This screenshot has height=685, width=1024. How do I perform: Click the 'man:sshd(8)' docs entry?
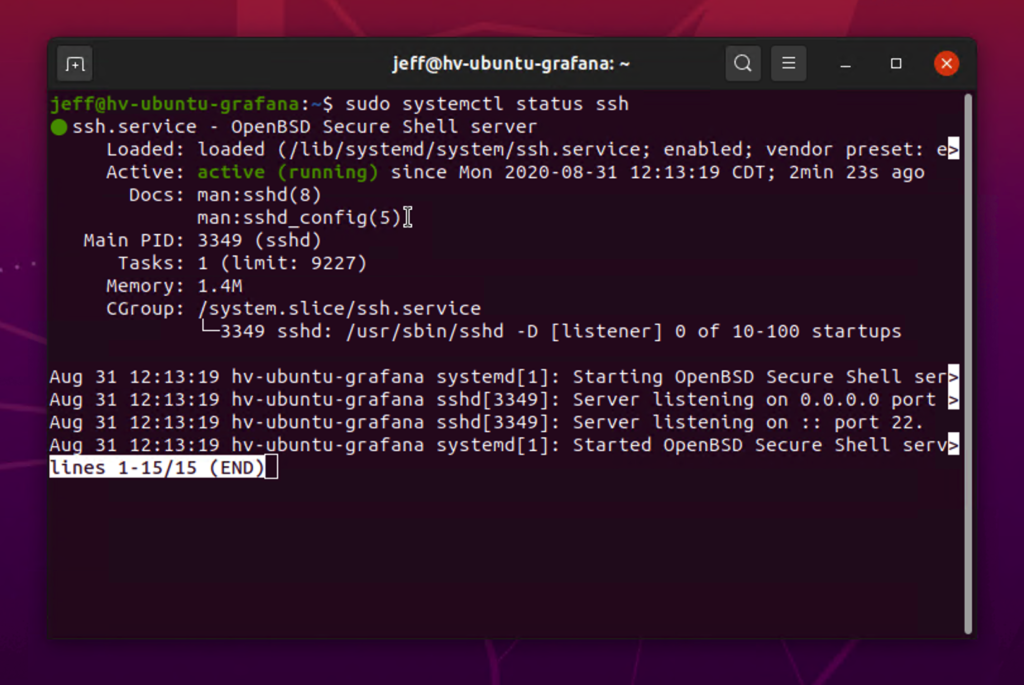[x=259, y=195]
